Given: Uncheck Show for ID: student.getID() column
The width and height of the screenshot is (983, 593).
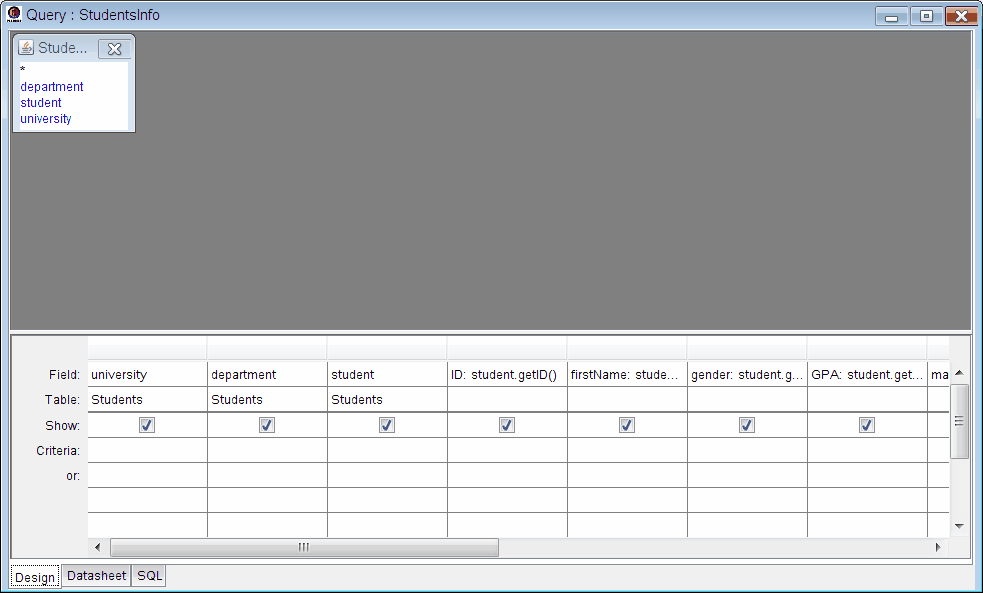Looking at the screenshot, I should pos(507,425).
